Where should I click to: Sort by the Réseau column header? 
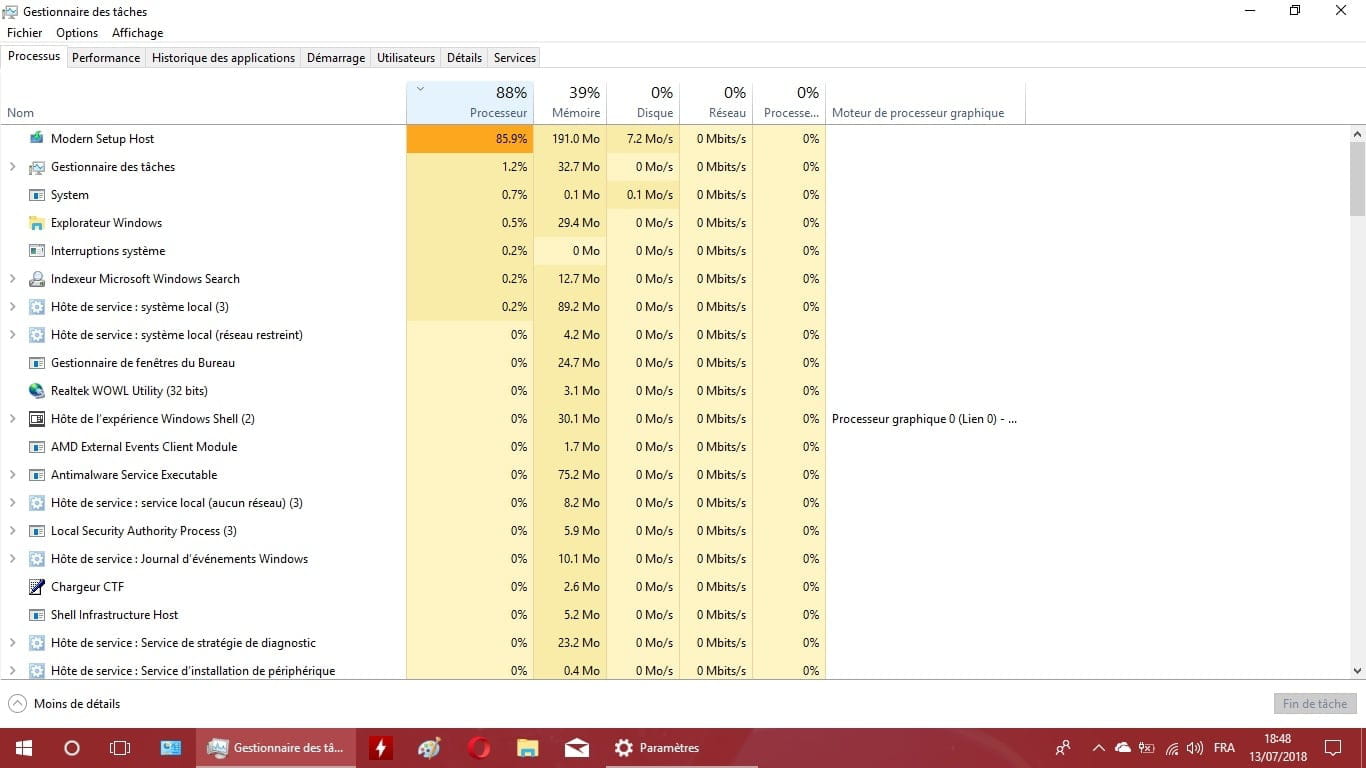tap(716, 103)
